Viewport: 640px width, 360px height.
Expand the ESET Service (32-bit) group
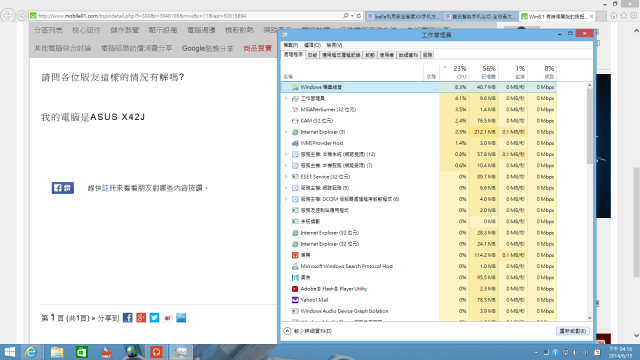pos(286,177)
